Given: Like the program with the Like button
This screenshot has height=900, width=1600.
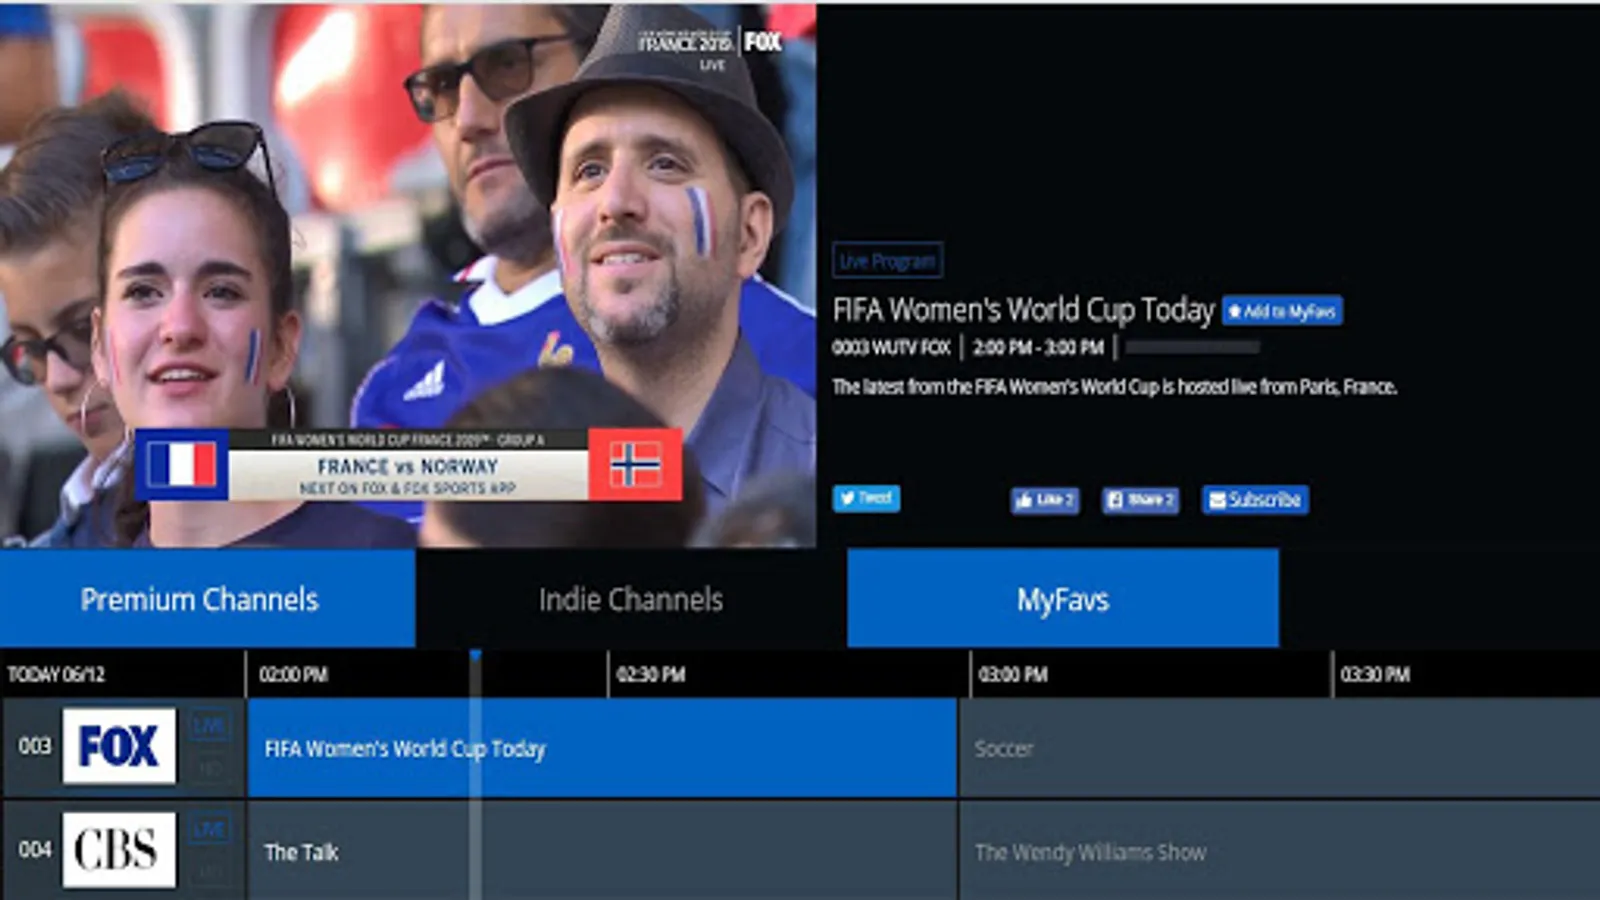Looking at the screenshot, I should 1044,500.
